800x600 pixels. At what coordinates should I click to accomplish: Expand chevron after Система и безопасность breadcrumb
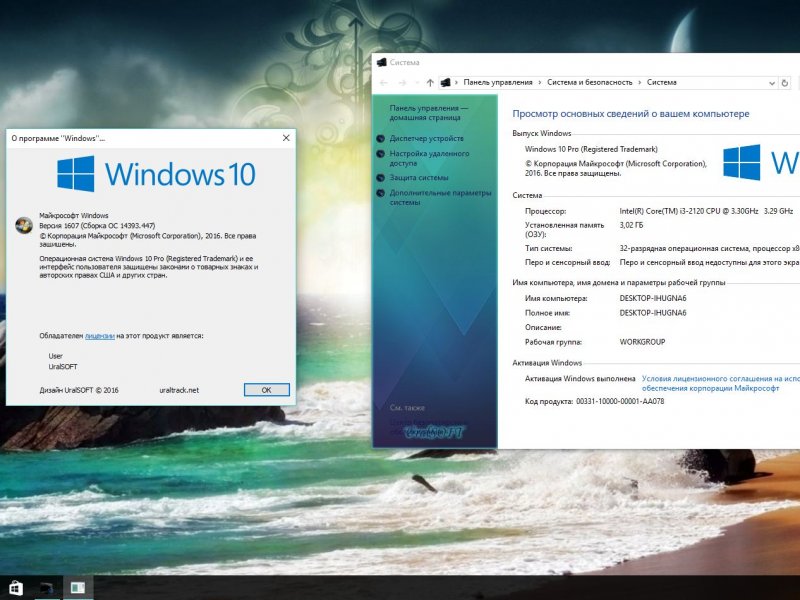[x=639, y=83]
